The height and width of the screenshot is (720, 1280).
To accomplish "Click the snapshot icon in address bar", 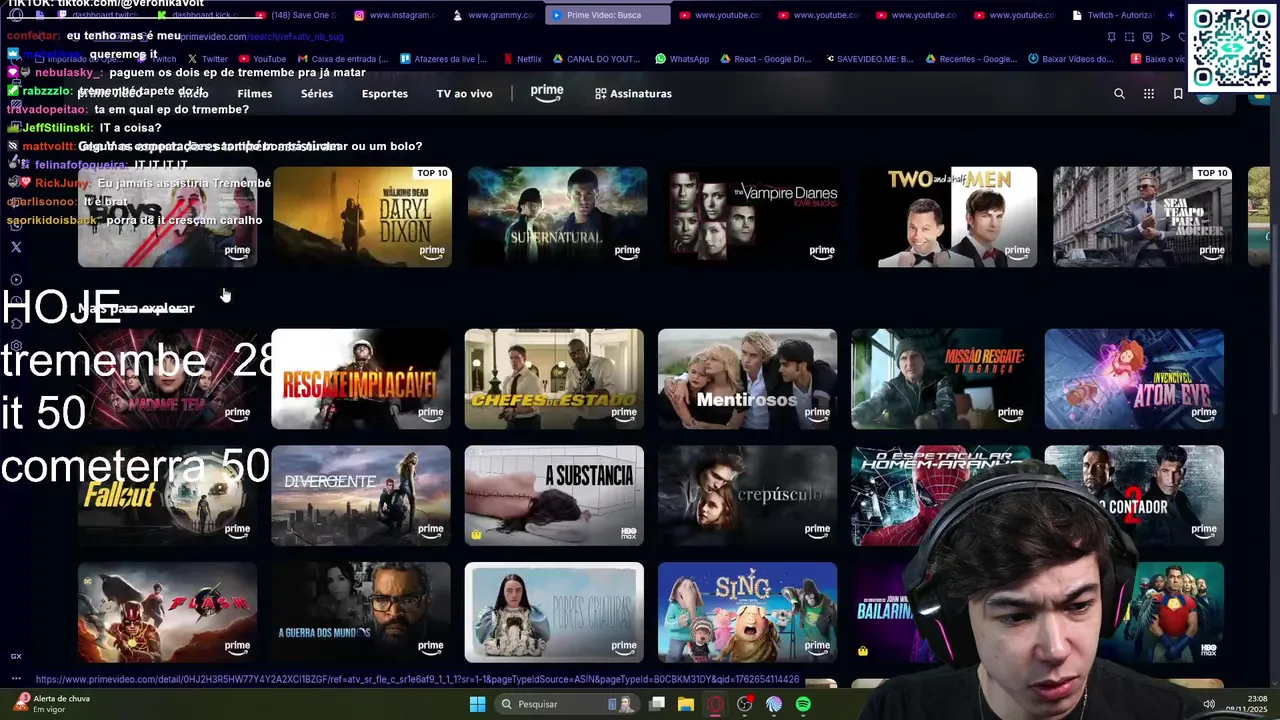I will click(x=1129, y=37).
